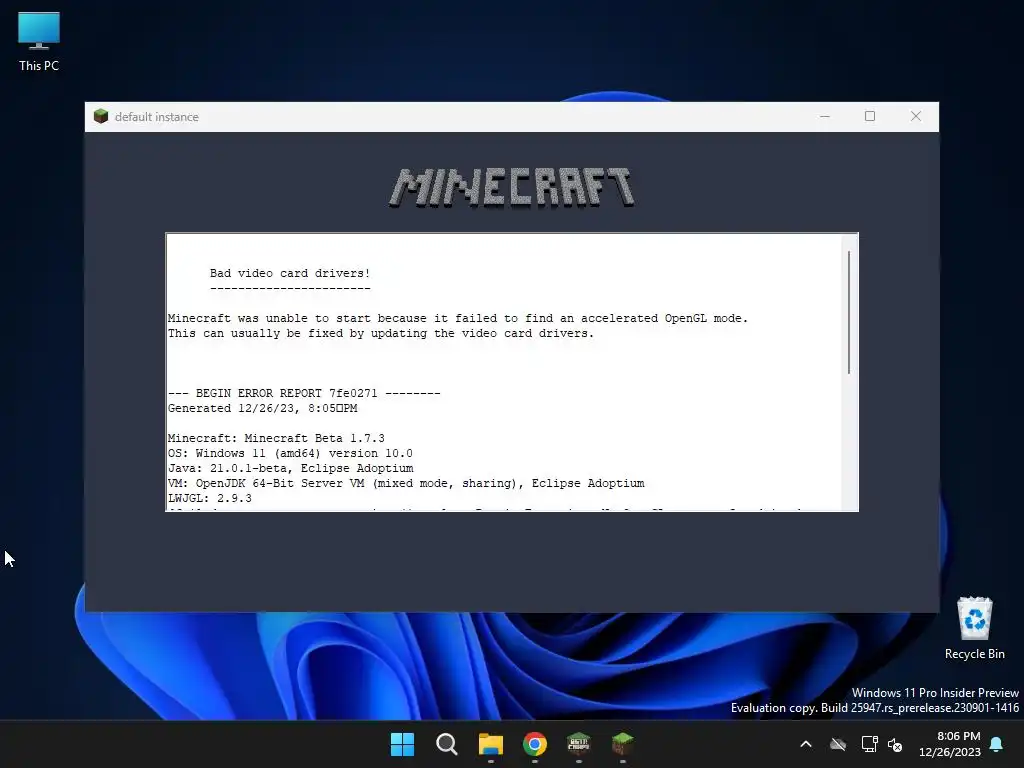Open the This PC desktop icon

pos(39,42)
